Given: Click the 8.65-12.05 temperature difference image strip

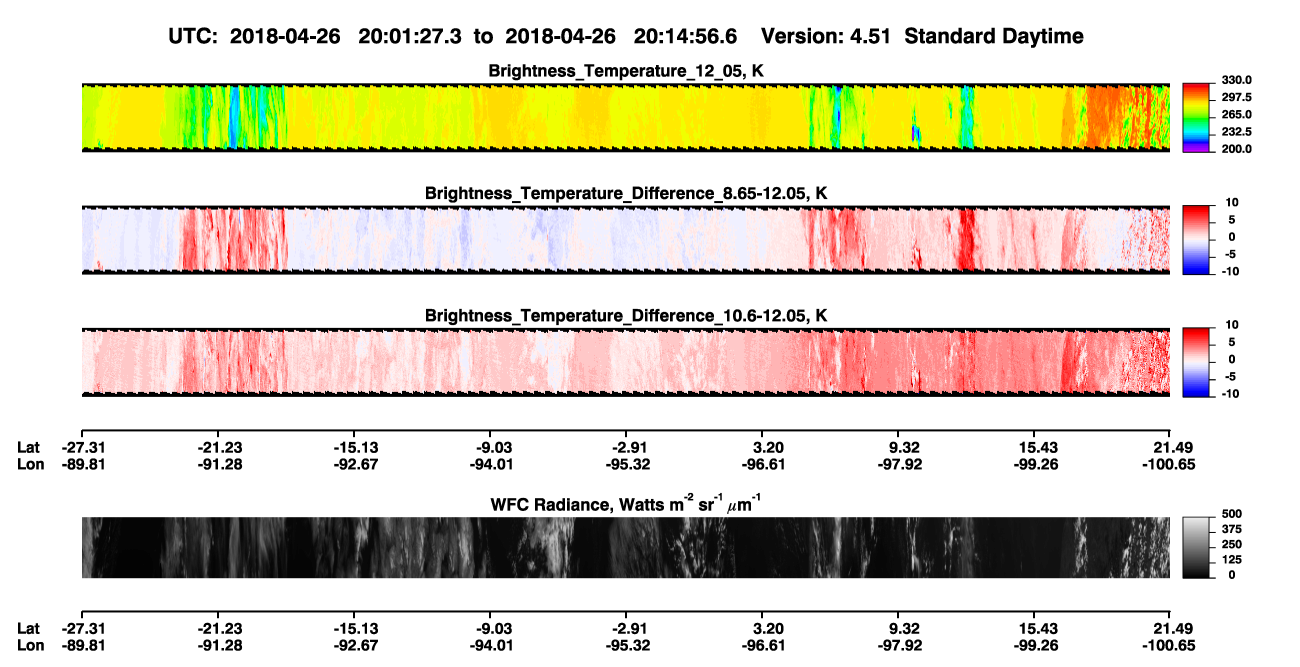Looking at the screenshot, I should coord(625,240).
